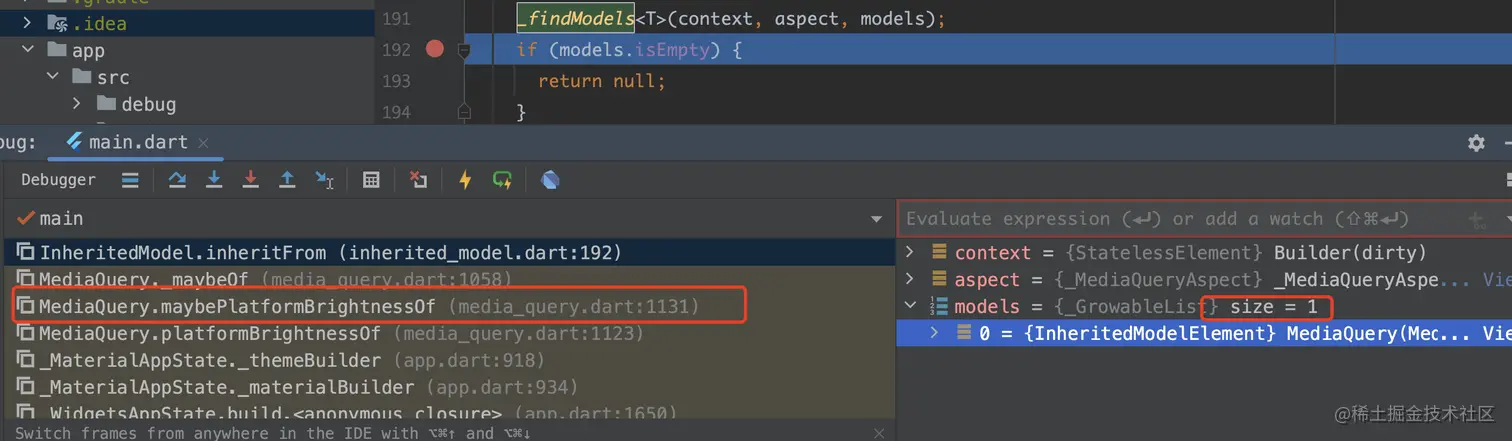Viewport: 1512px width, 441px height.
Task: Expand the aspect variable
Action: [910, 280]
